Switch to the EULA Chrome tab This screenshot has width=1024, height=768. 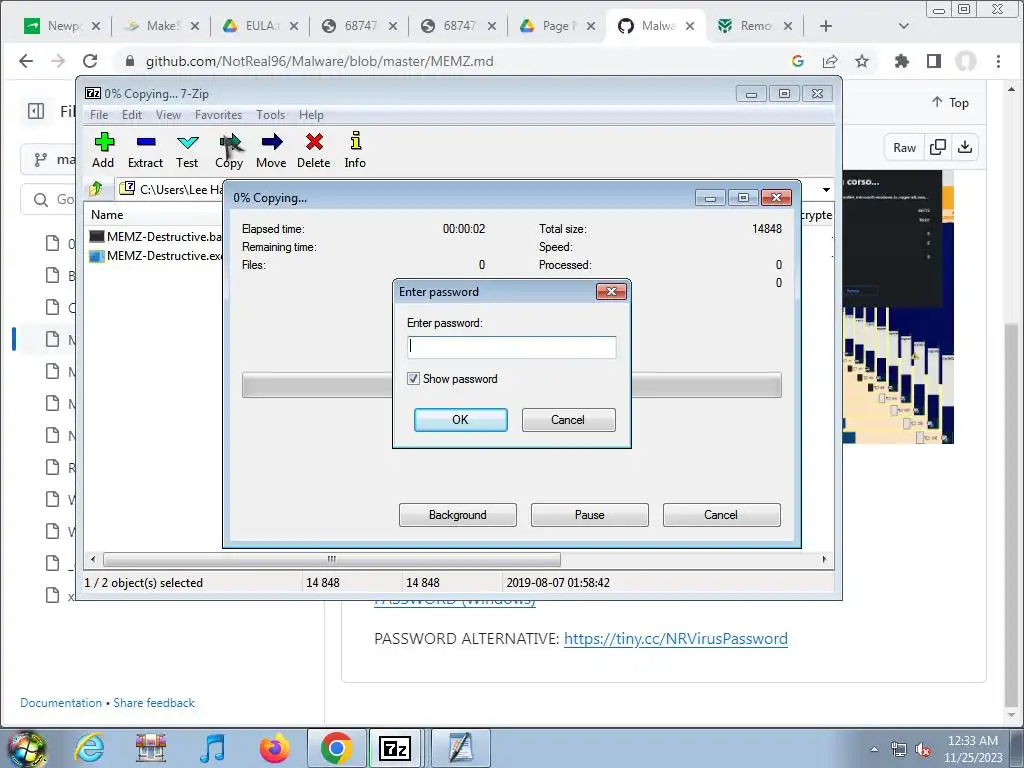tap(261, 26)
